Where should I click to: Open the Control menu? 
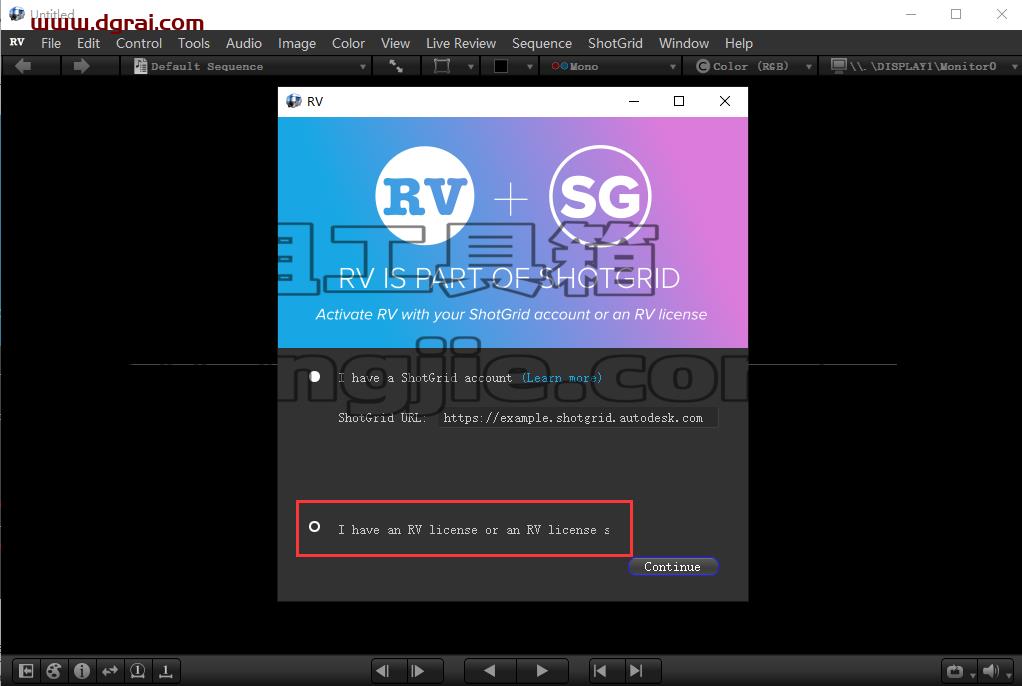(x=139, y=43)
